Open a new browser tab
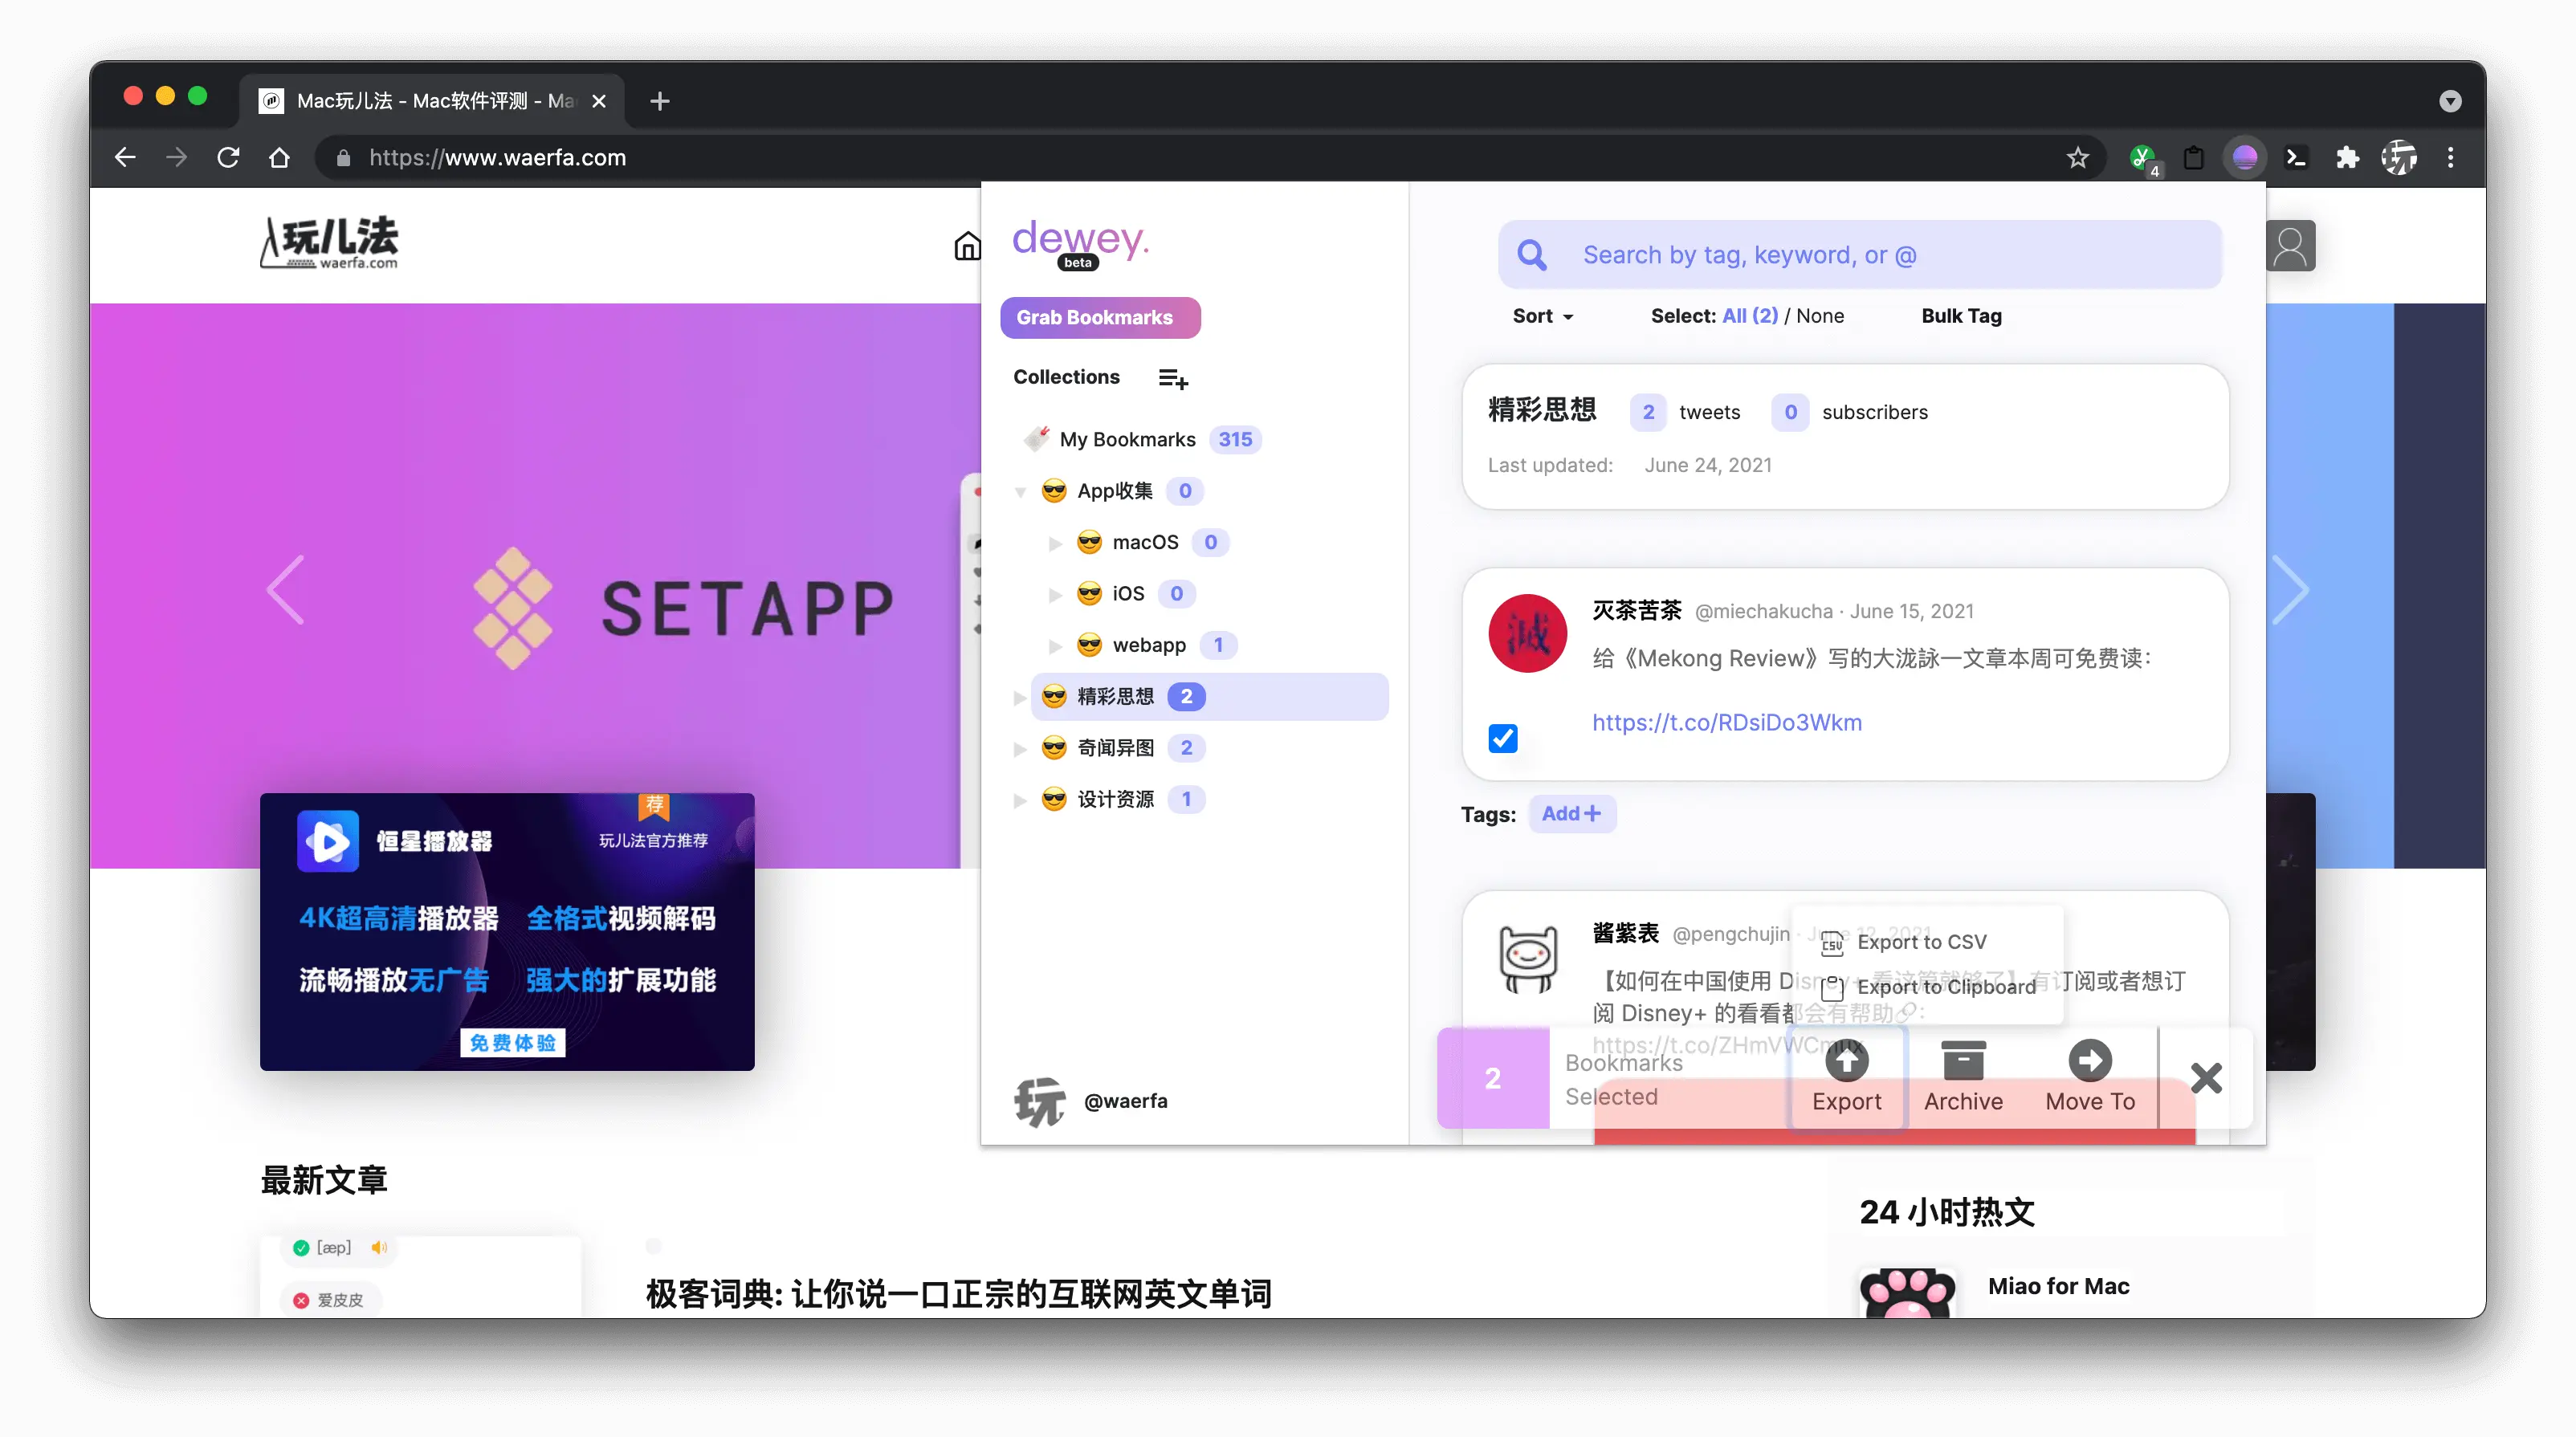The width and height of the screenshot is (2576, 1437). click(660, 101)
